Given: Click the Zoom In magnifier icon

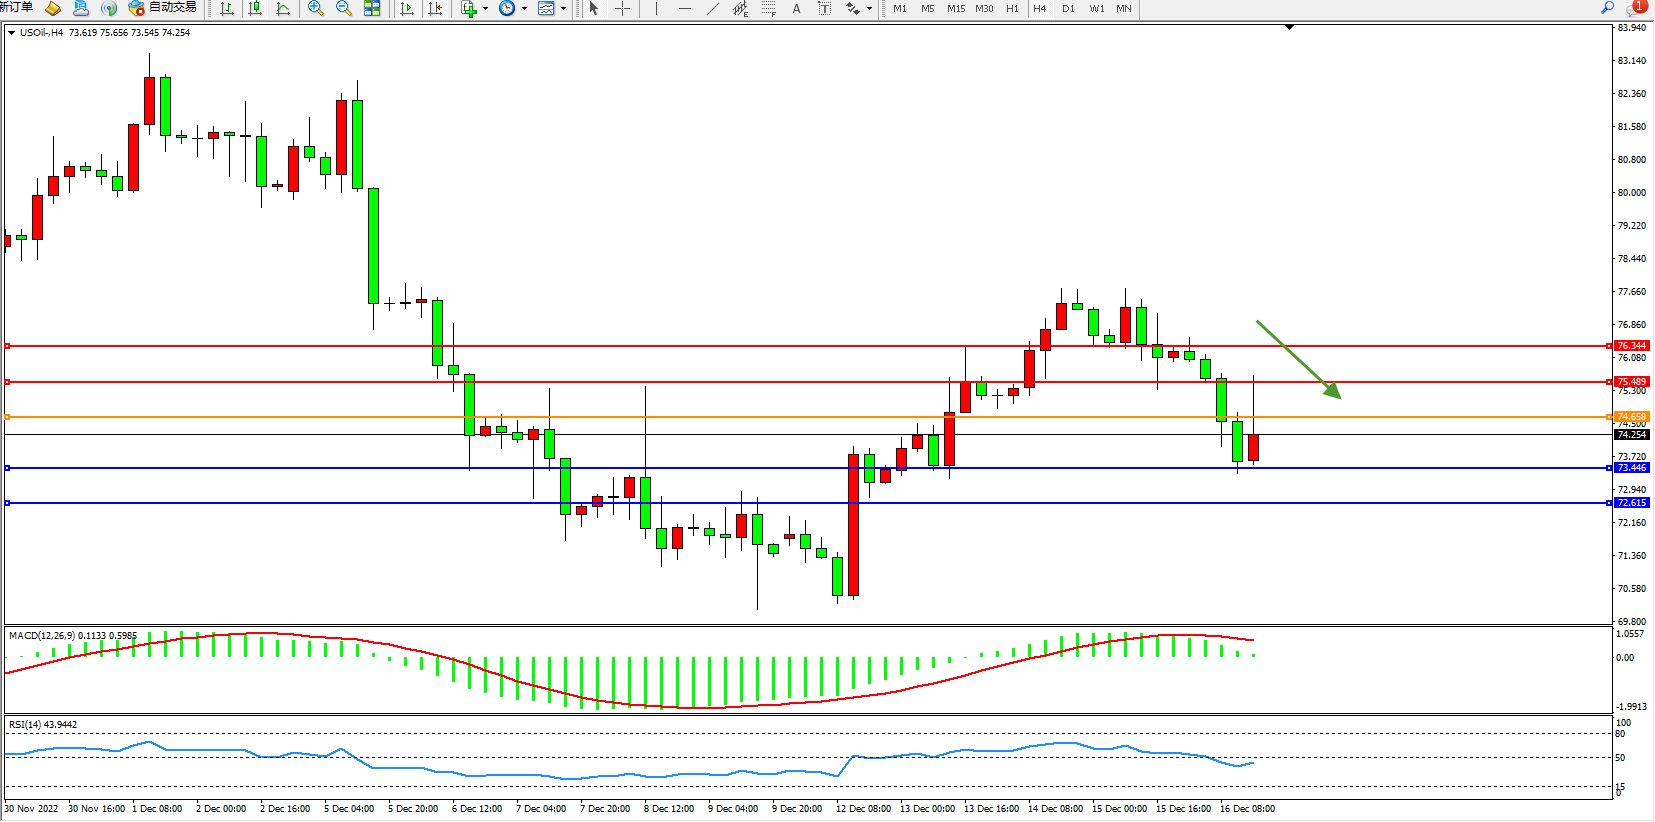Looking at the screenshot, I should 316,9.
